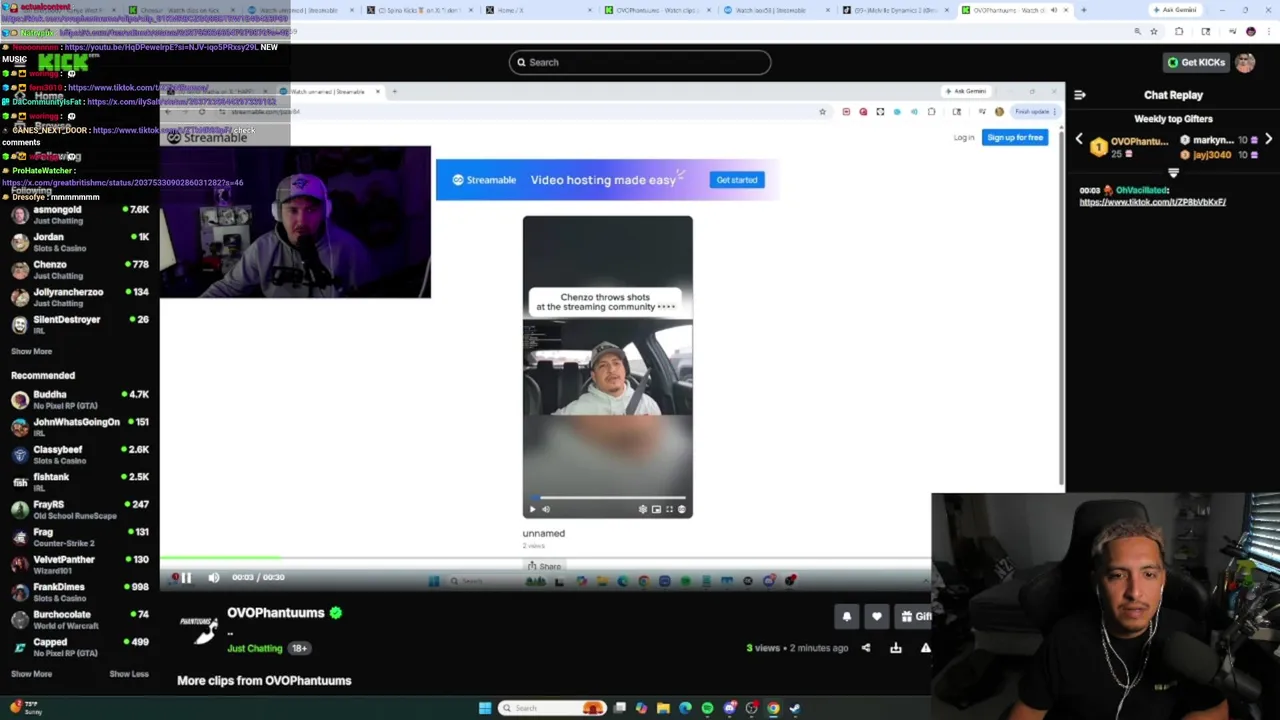Enter fullscreen on Streamable player
Screen dimensions: 1280x720
(669, 509)
